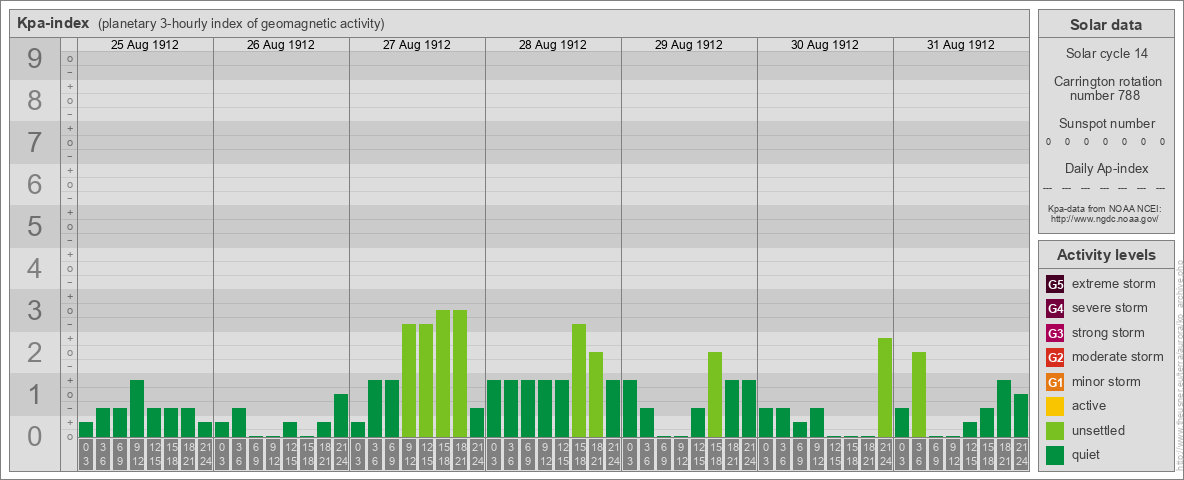
Task: Click the Kp scale number 5
Action: 35,226
